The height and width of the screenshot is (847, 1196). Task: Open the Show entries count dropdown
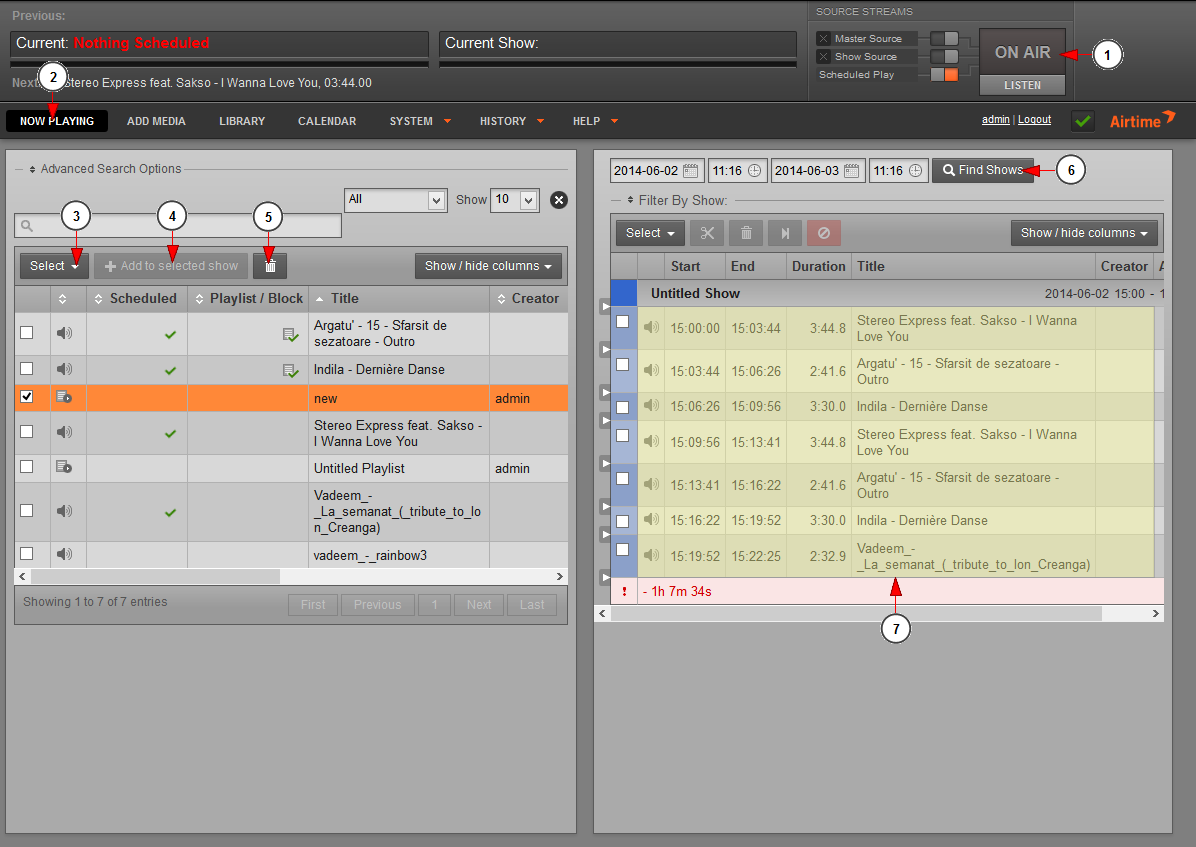[x=515, y=200]
